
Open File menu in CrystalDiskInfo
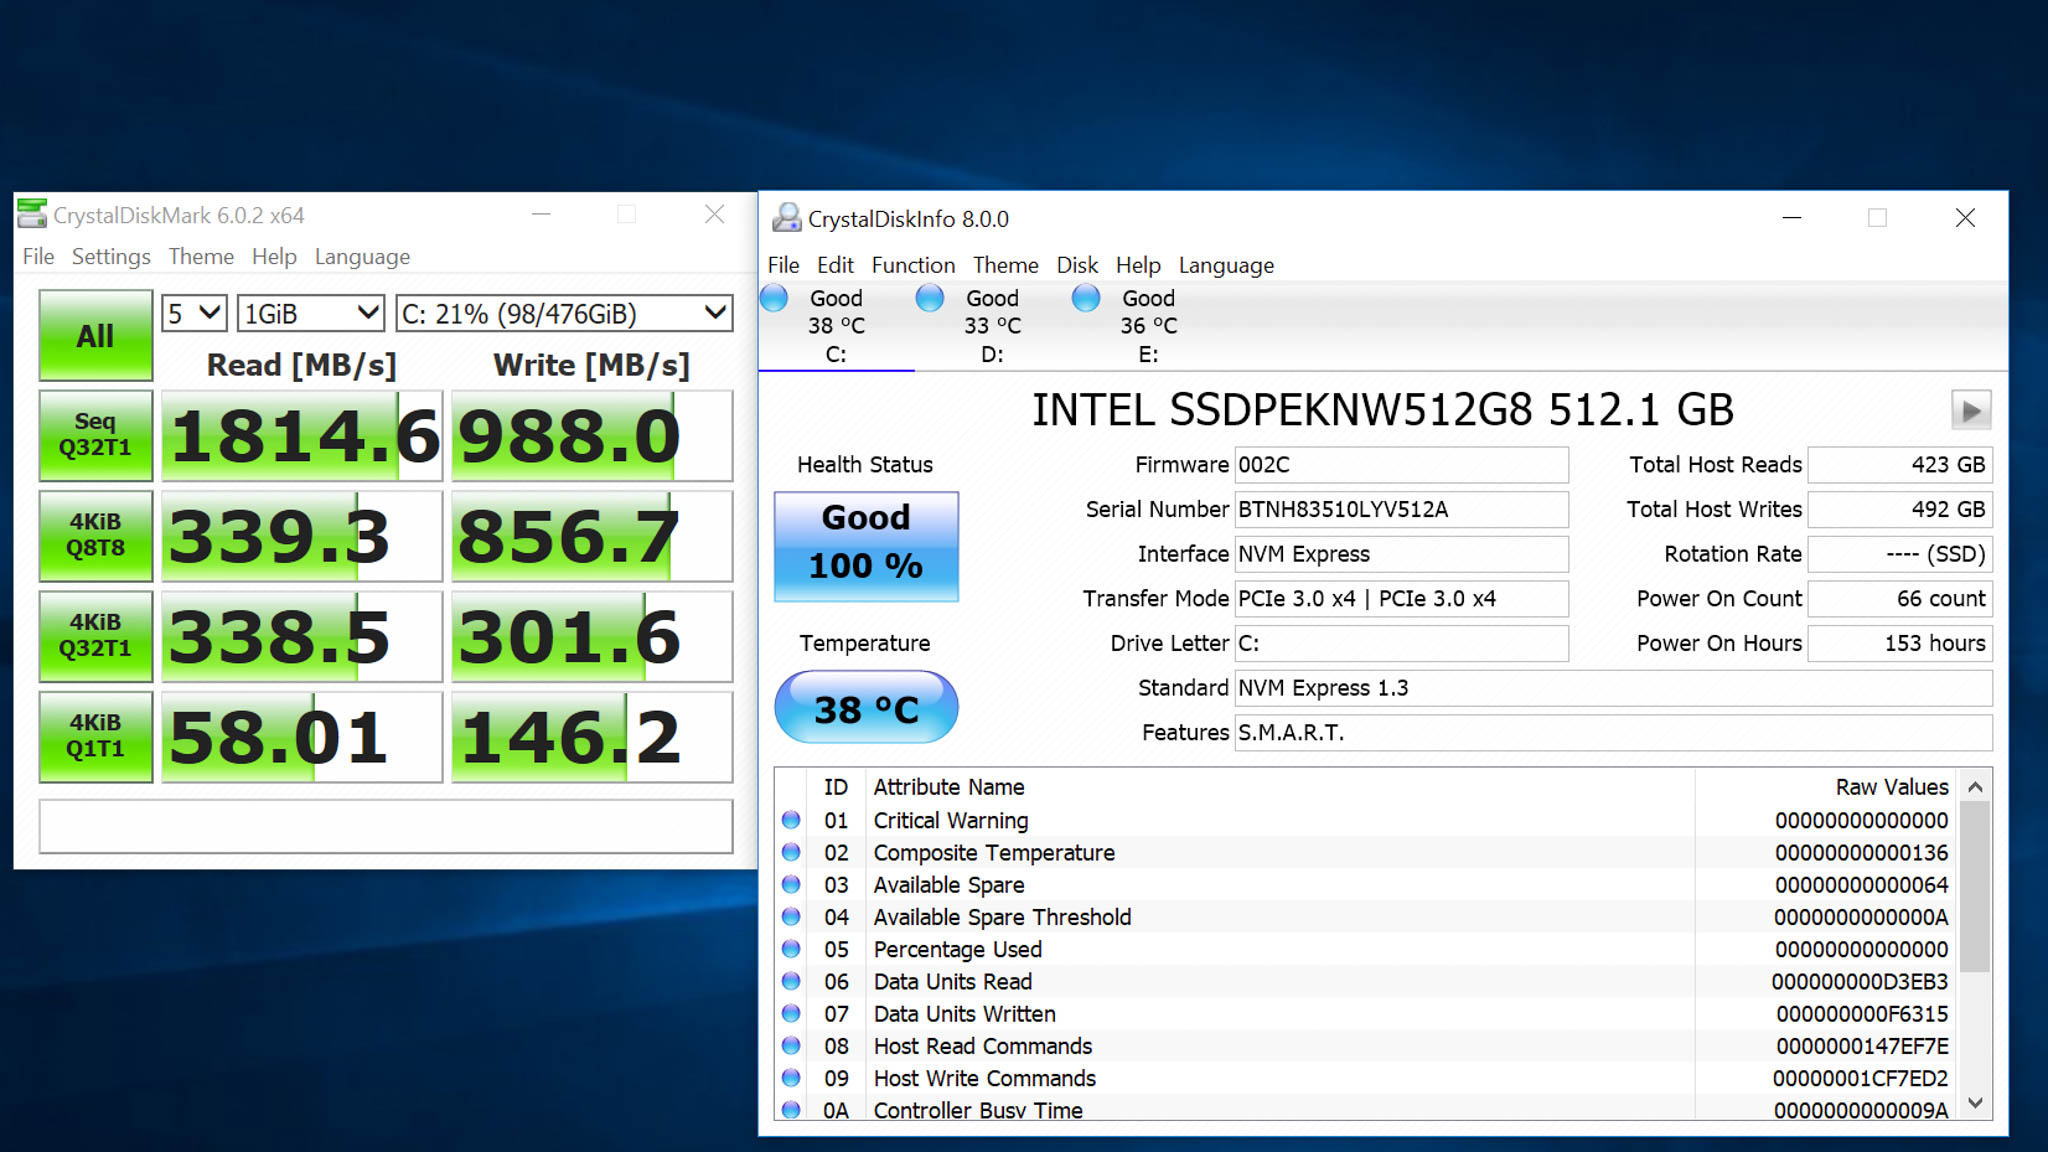(783, 265)
